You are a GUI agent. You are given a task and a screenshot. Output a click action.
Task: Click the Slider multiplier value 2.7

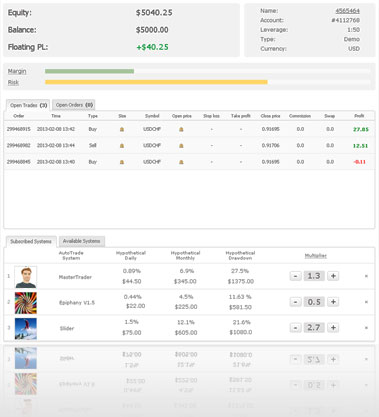314,328
